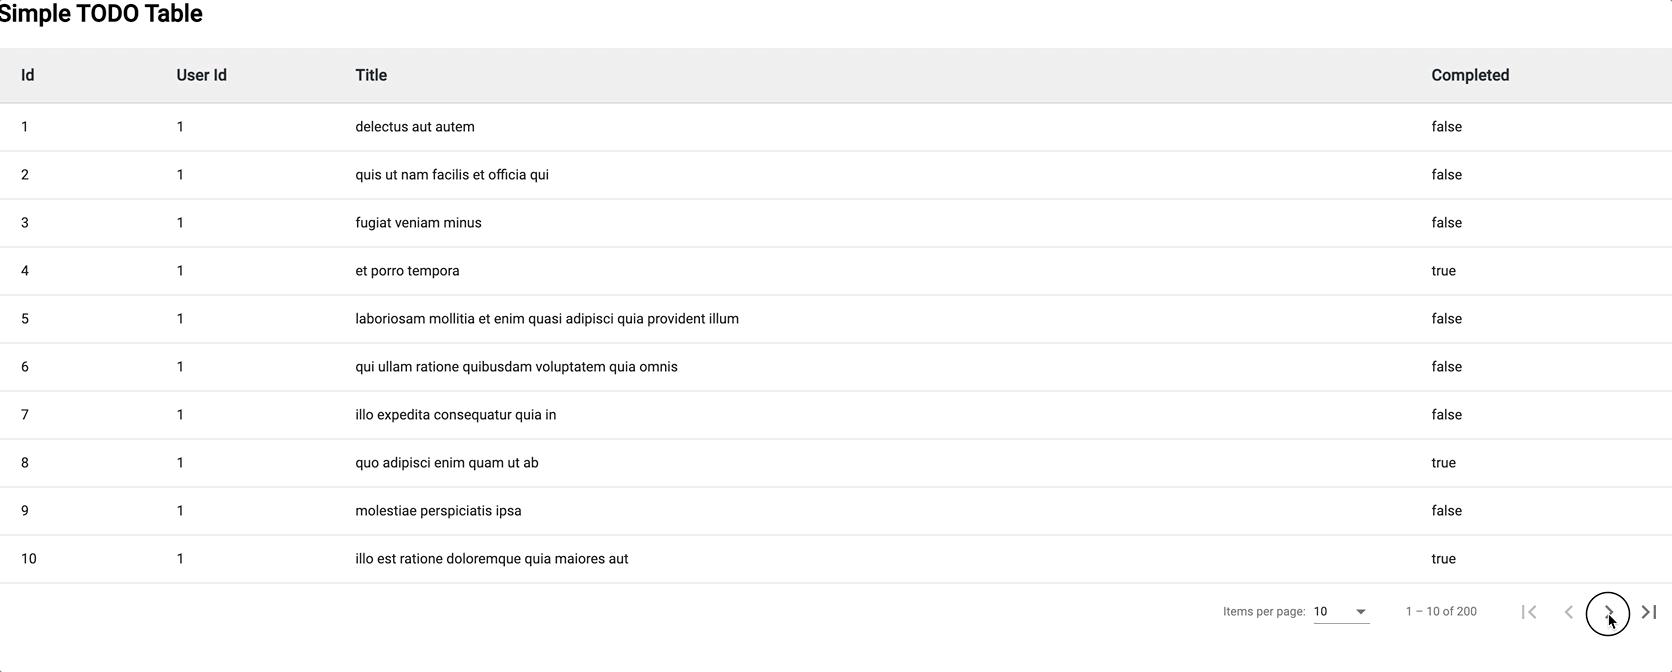The height and width of the screenshot is (672, 1672).
Task: Click the previous page arrow
Action: pyautogui.click(x=1569, y=612)
